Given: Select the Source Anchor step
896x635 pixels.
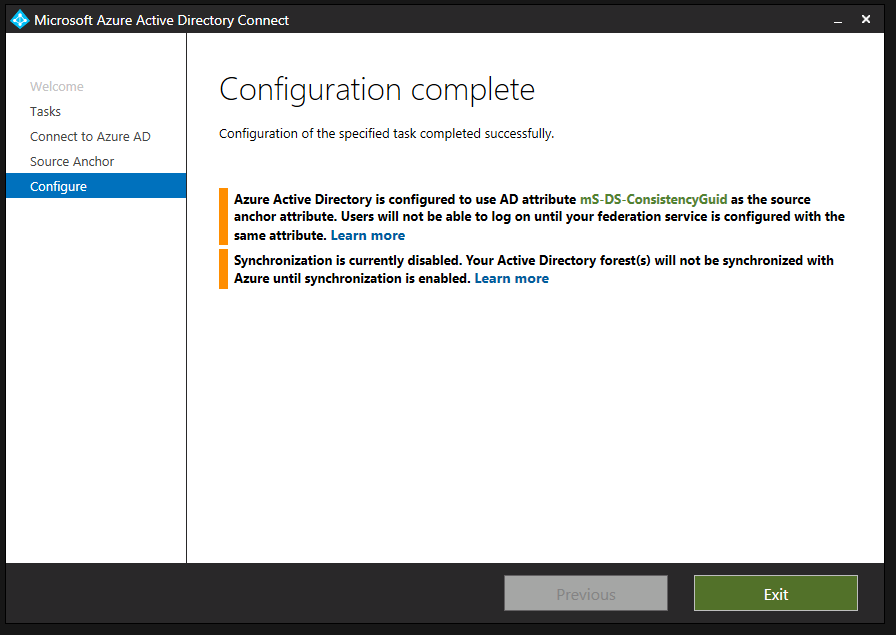Looking at the screenshot, I should (x=72, y=162).
